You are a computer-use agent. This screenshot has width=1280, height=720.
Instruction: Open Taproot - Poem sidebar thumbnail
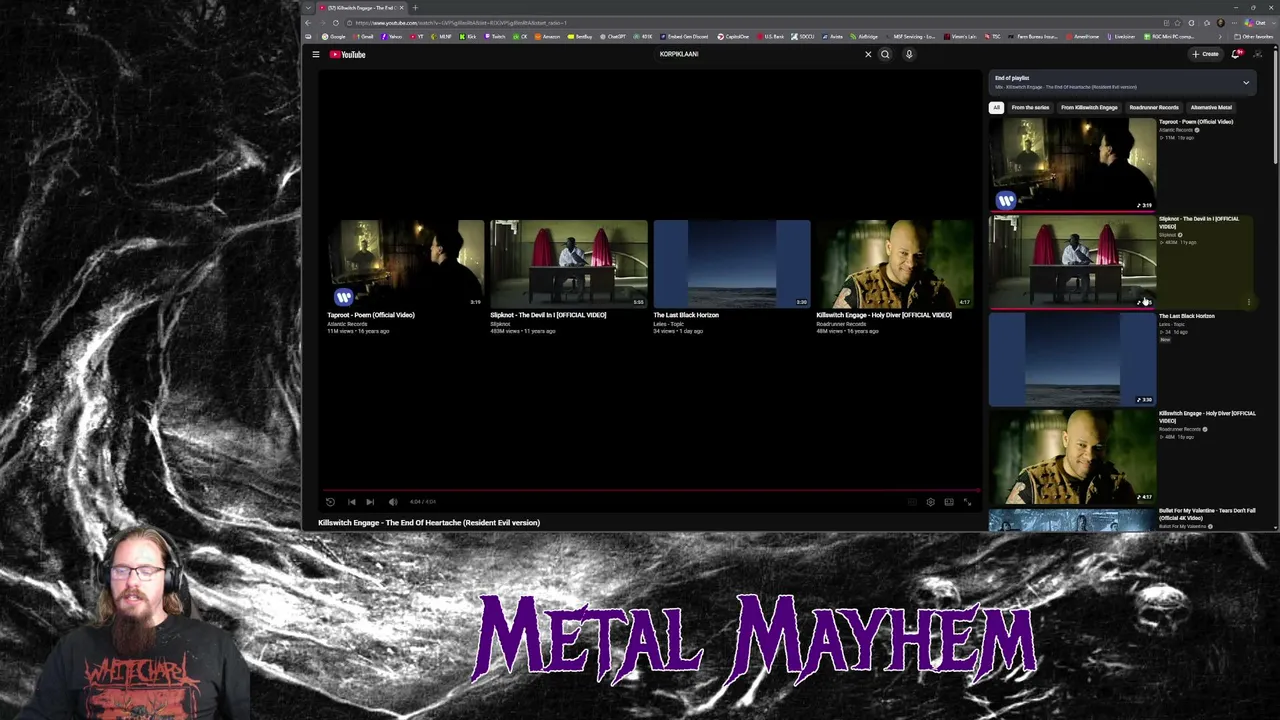(x=1072, y=164)
